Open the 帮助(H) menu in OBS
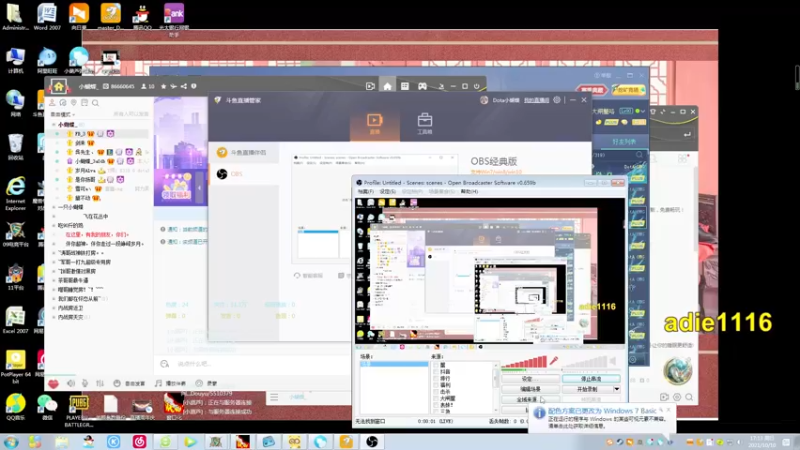Viewport: 800px width, 450px height. [x=469, y=191]
